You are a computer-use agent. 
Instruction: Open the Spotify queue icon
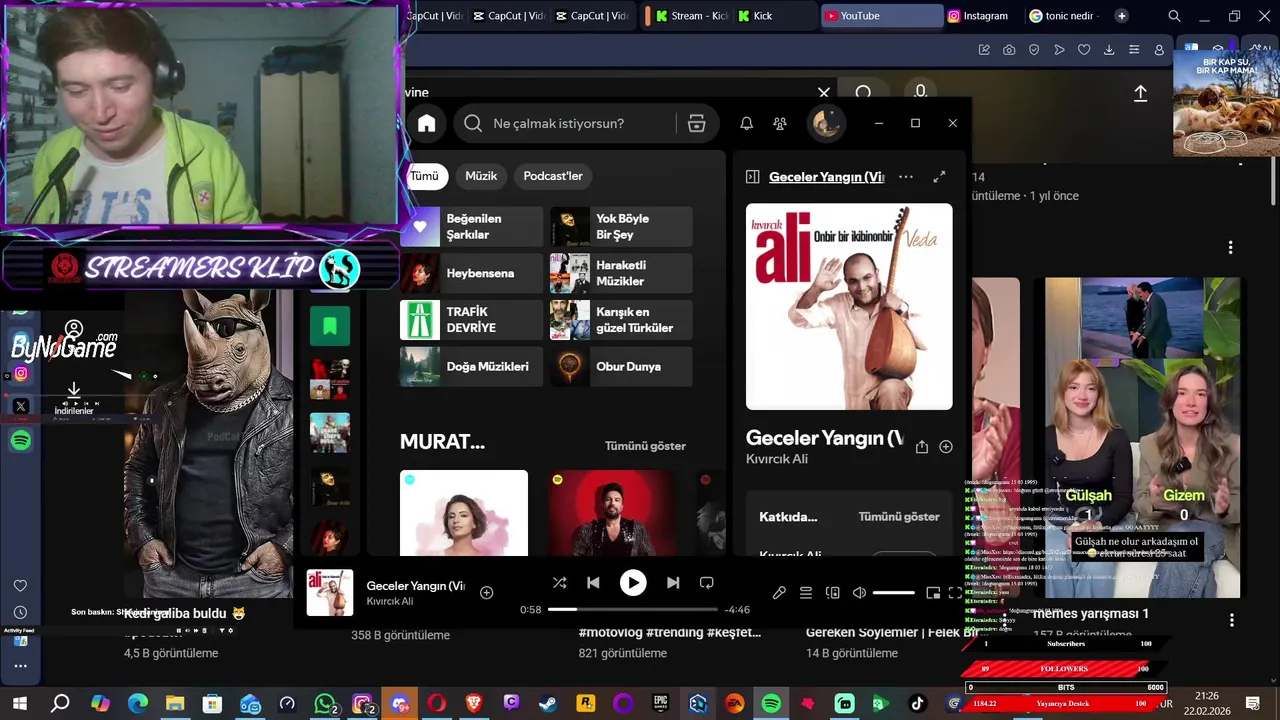(x=806, y=593)
